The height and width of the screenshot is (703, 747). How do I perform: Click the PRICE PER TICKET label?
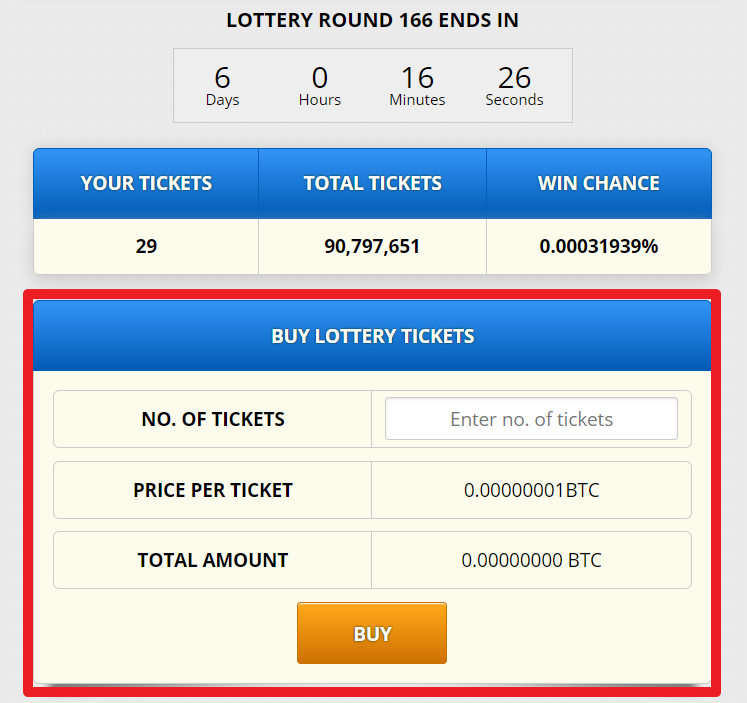[213, 490]
